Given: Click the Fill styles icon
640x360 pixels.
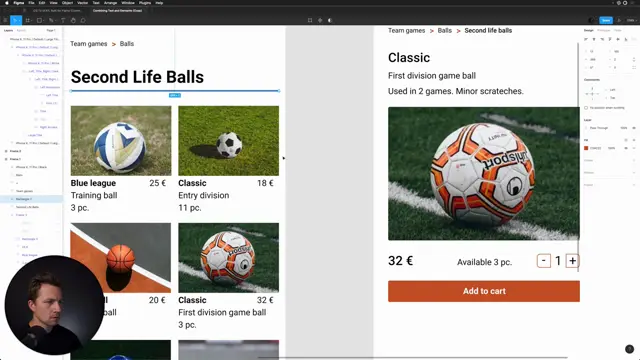Looking at the screenshot, I should (626, 140).
